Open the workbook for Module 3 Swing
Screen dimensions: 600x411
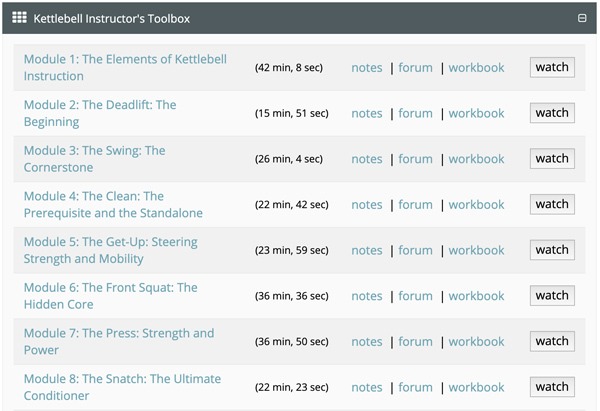tap(476, 159)
